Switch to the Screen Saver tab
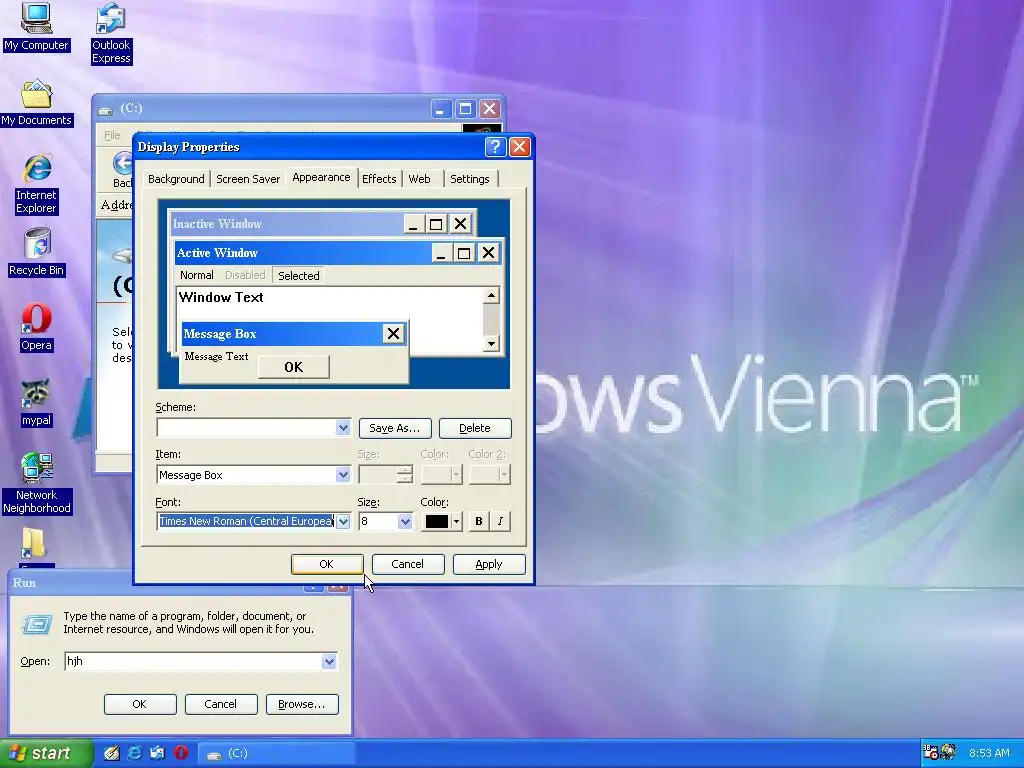 click(248, 179)
